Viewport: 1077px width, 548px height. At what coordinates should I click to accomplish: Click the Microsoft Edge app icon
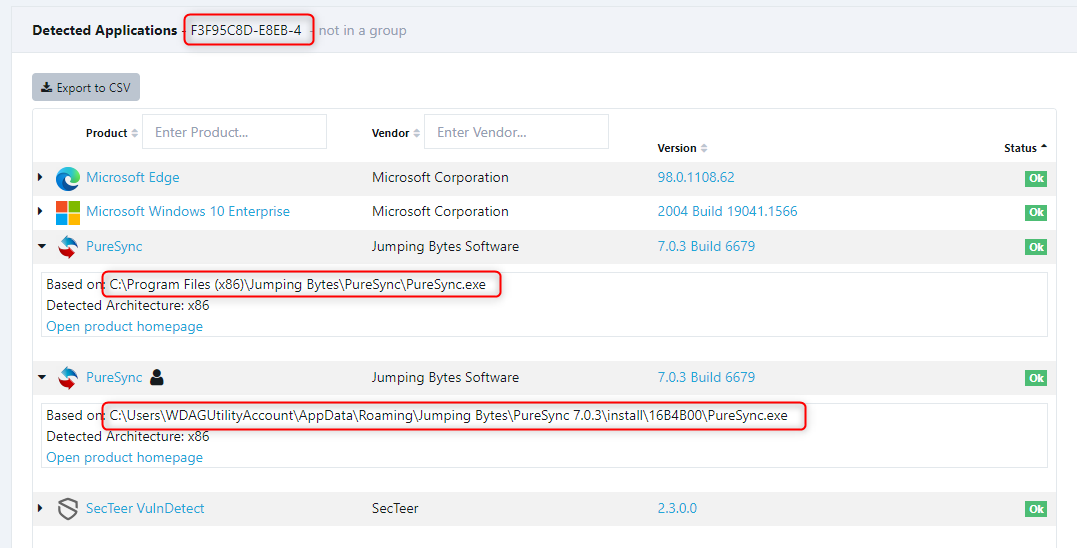coord(67,179)
